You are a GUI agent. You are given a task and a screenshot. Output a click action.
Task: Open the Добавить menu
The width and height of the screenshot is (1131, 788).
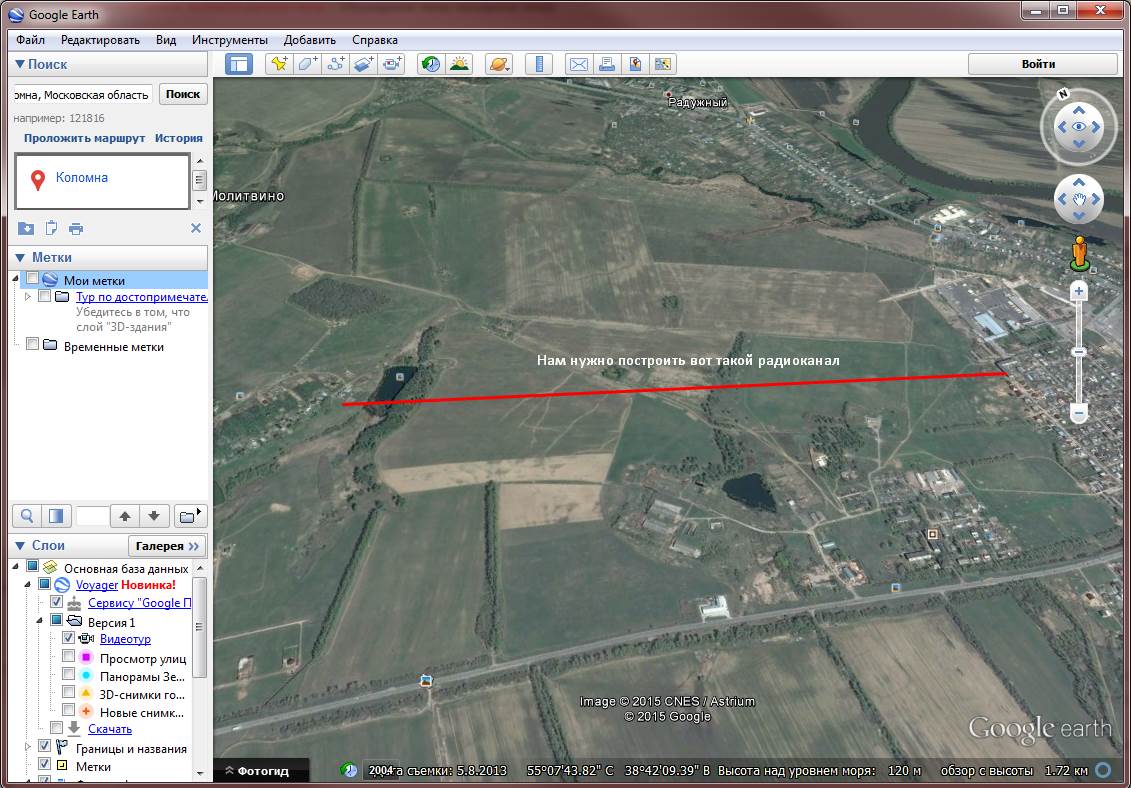click(309, 40)
